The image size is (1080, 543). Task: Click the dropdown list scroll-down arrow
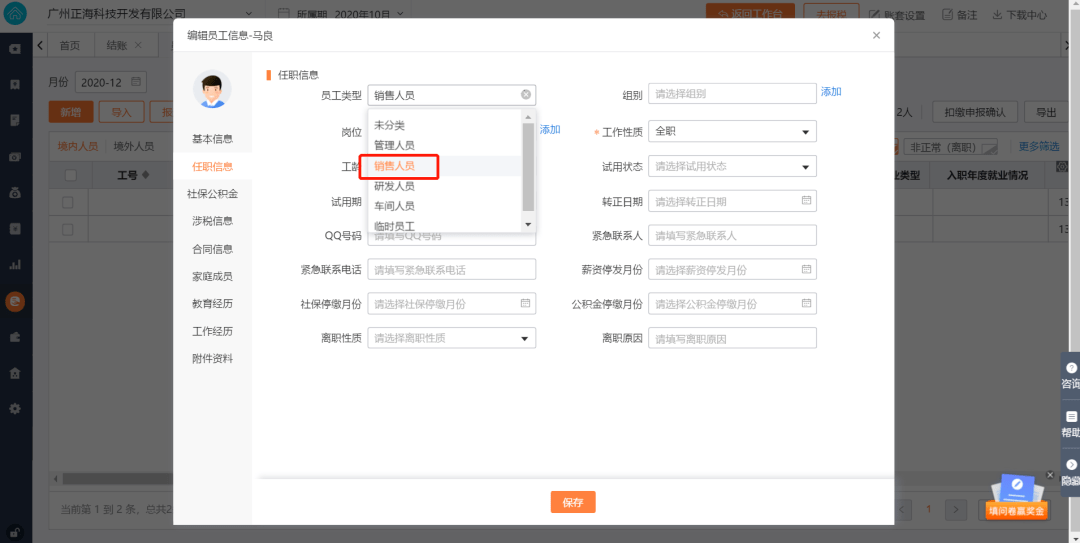528,225
